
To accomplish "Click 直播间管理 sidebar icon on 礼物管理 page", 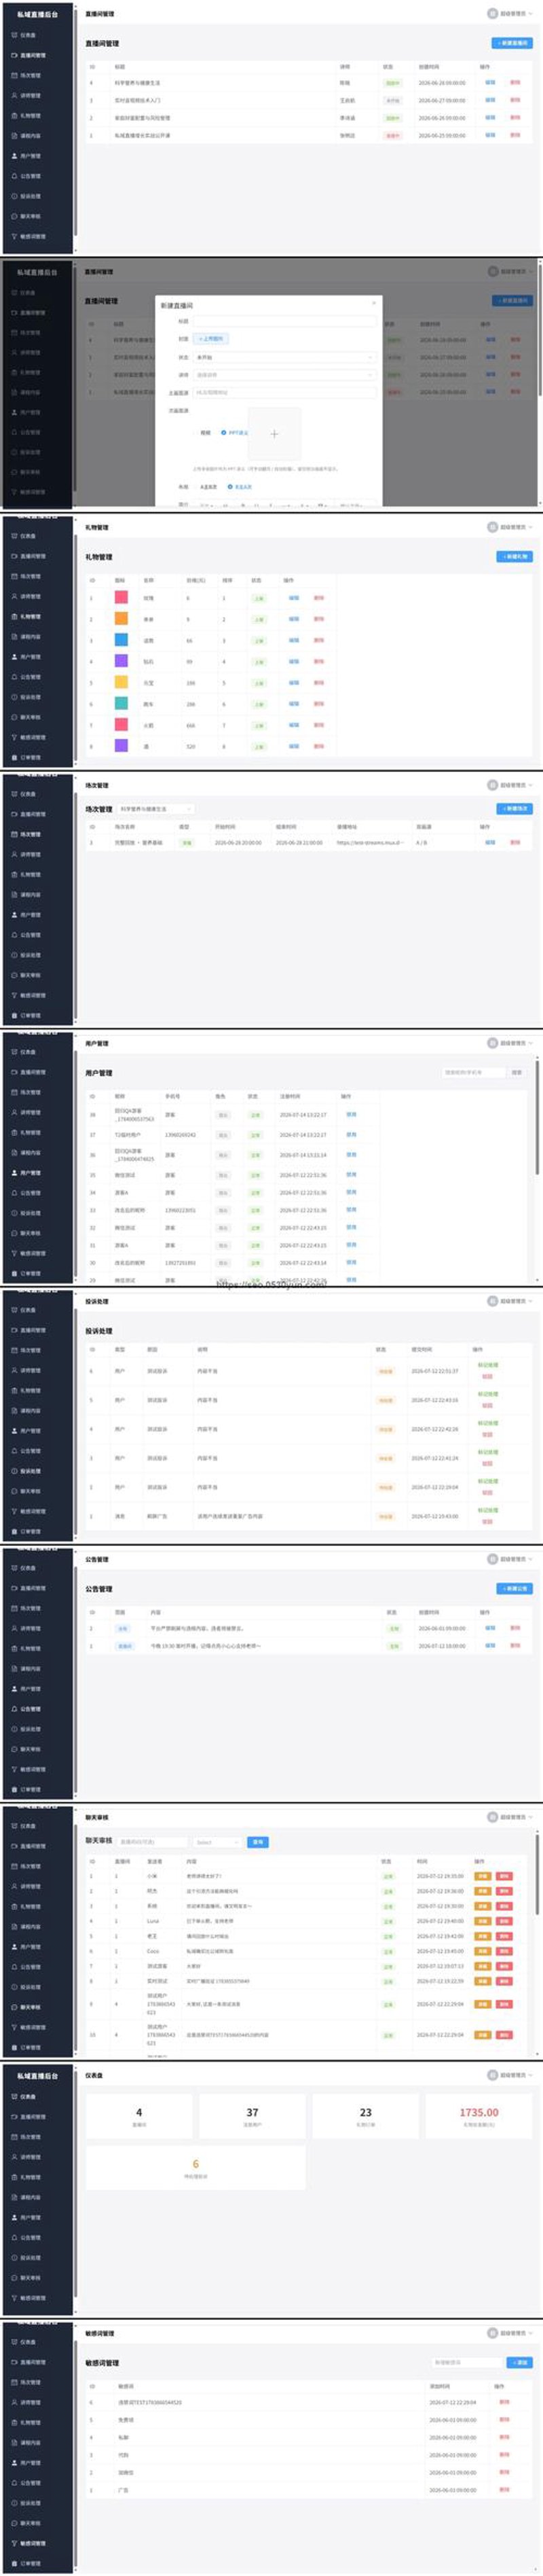I will [14, 556].
